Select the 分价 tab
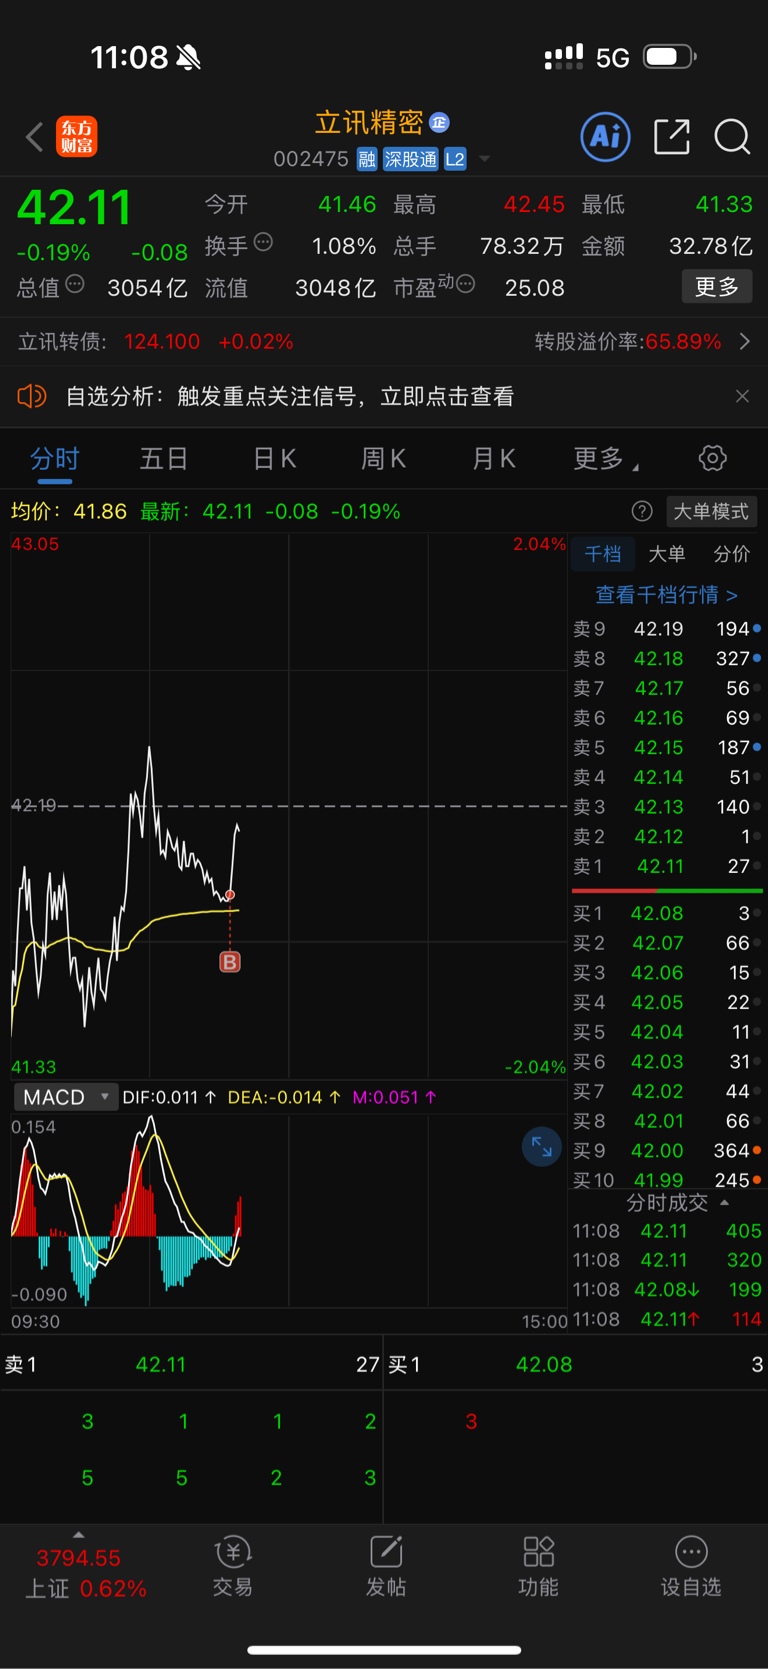Viewport: 768px width, 1669px height. (731, 554)
